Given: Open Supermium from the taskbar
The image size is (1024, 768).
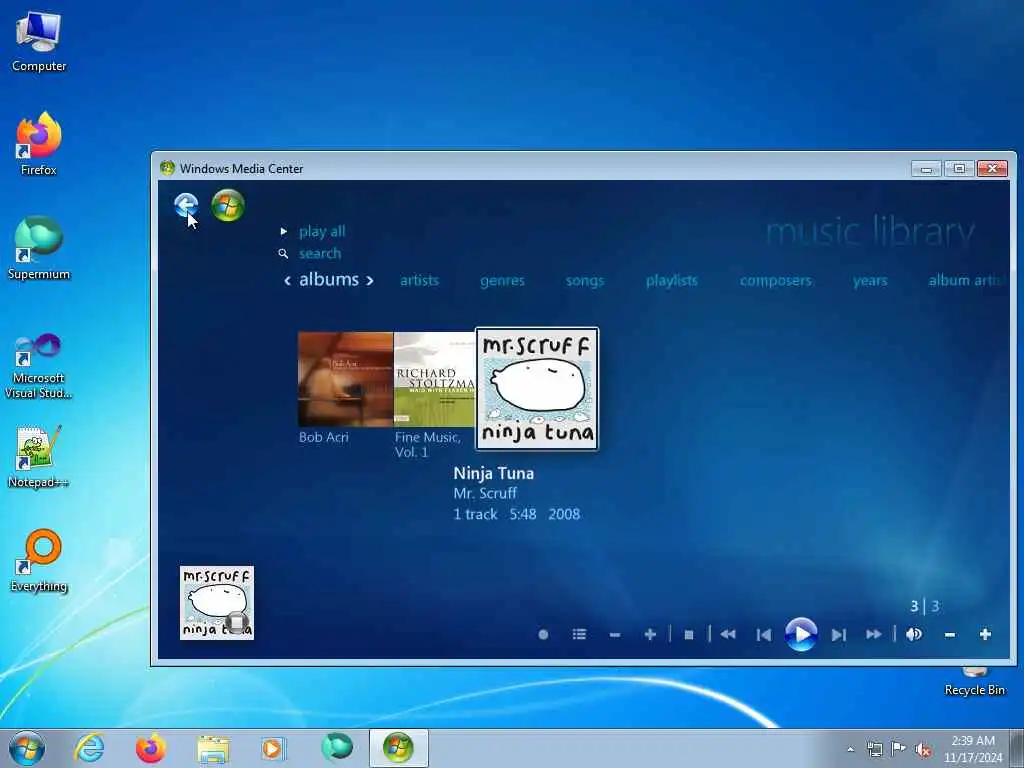Looking at the screenshot, I should click(337, 748).
